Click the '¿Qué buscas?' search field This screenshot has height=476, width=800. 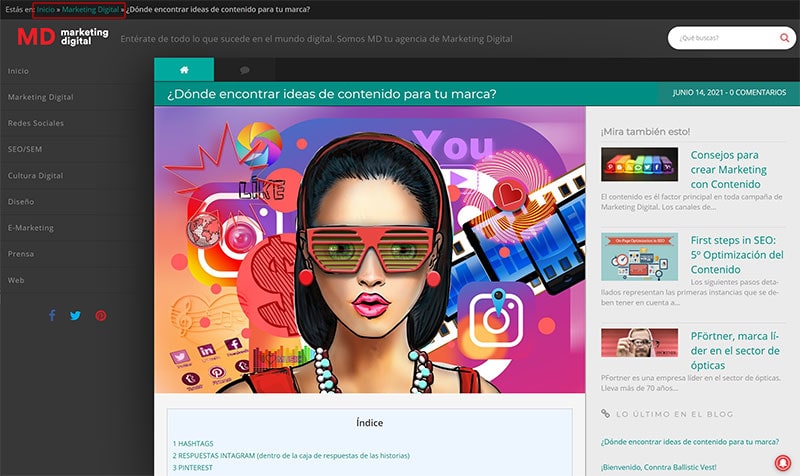point(724,38)
